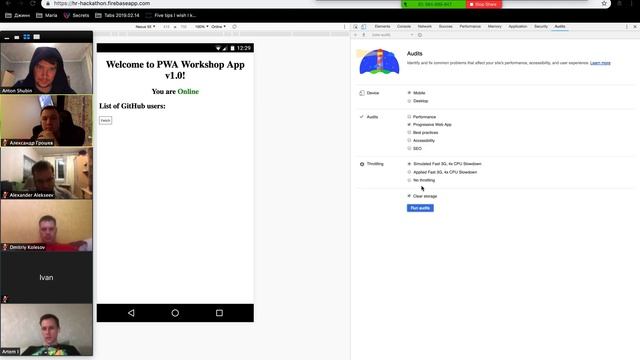Image resolution: width=640 pixels, height=360 pixels.
Task: Open the Learn more link
Action: coord(600,63)
